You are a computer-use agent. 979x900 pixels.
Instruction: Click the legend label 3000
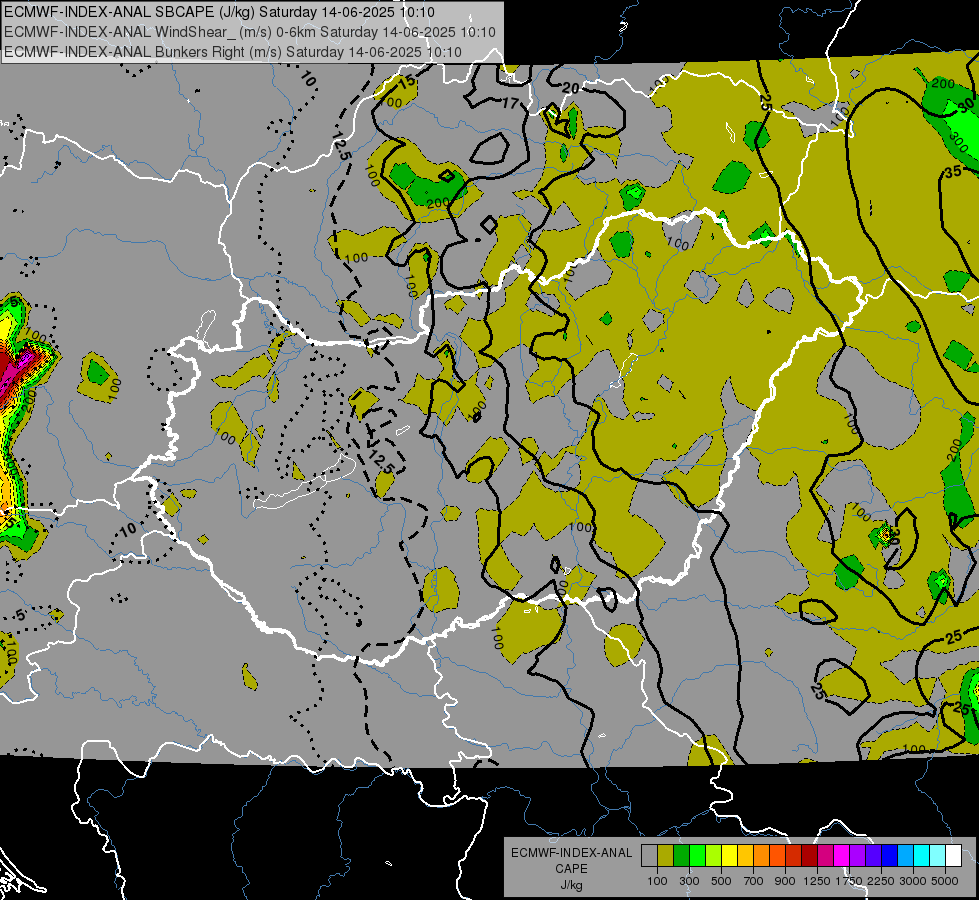(913, 881)
